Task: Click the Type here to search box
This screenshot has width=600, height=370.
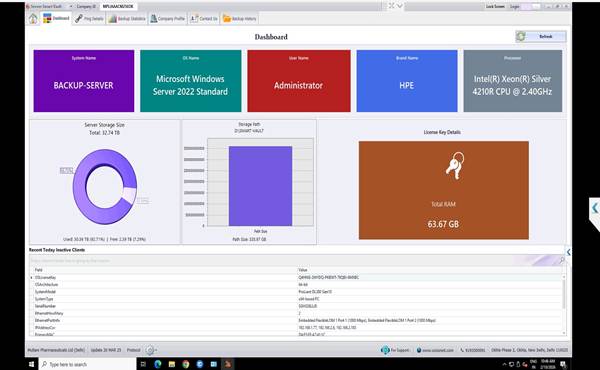Action: (x=87, y=364)
